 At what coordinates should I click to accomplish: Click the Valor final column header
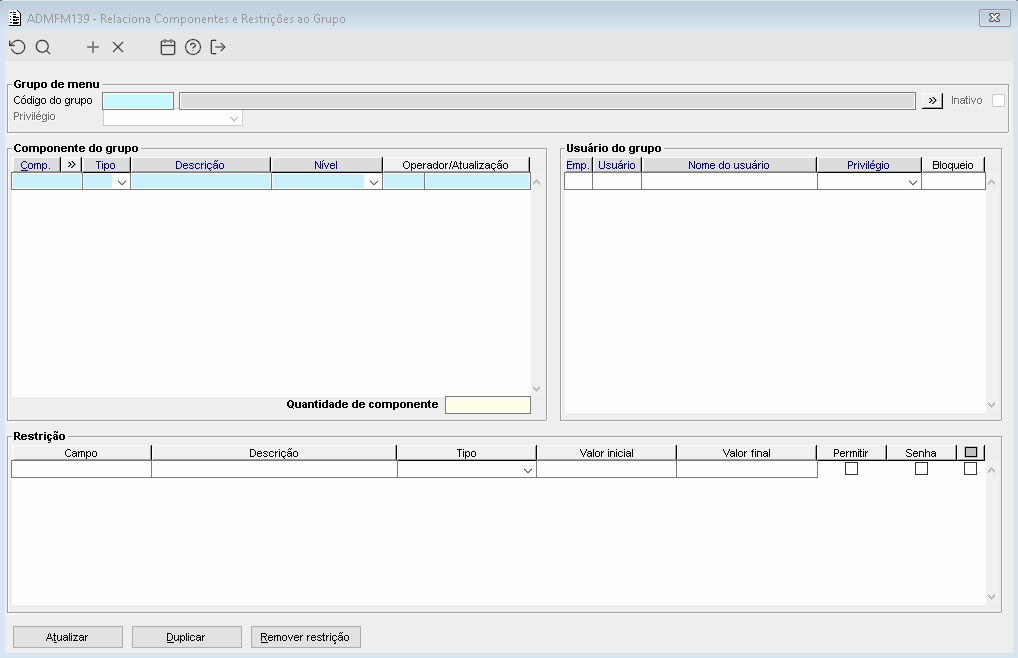coord(747,453)
